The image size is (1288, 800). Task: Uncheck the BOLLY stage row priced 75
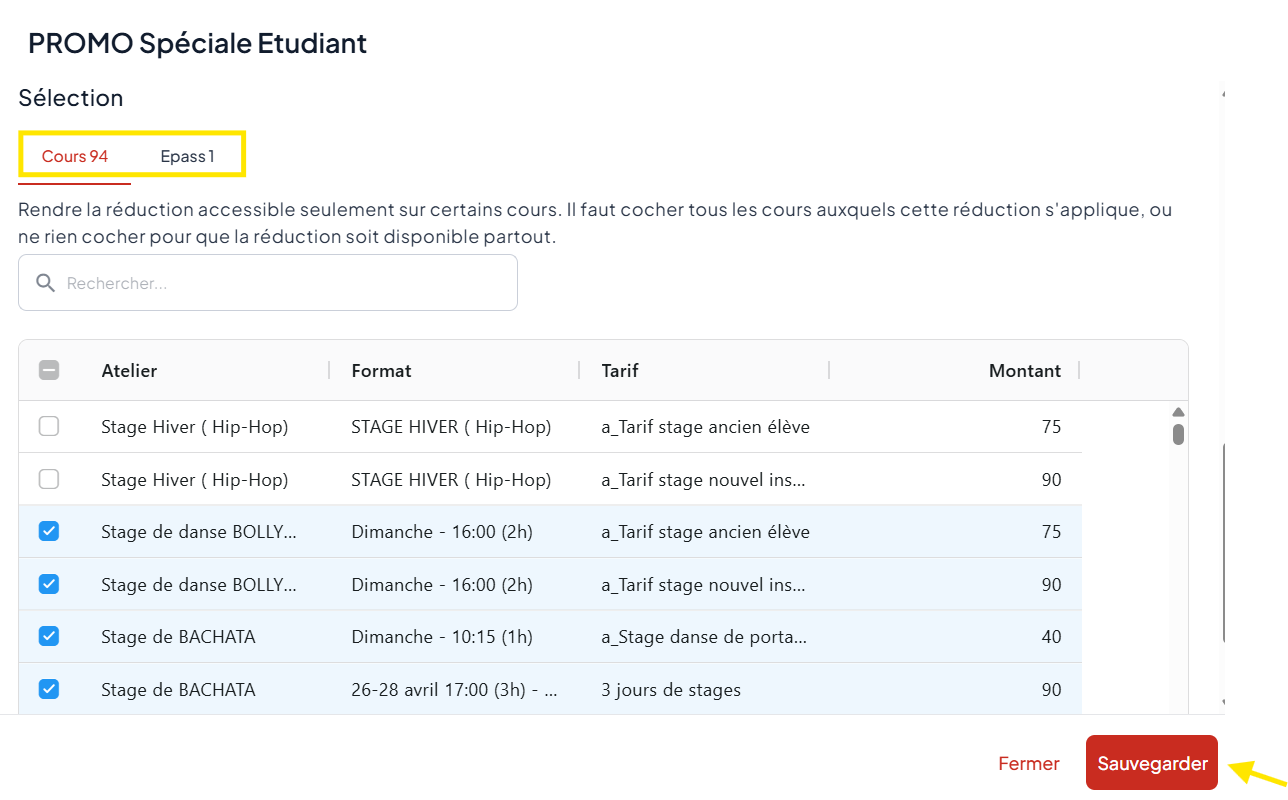tap(48, 532)
